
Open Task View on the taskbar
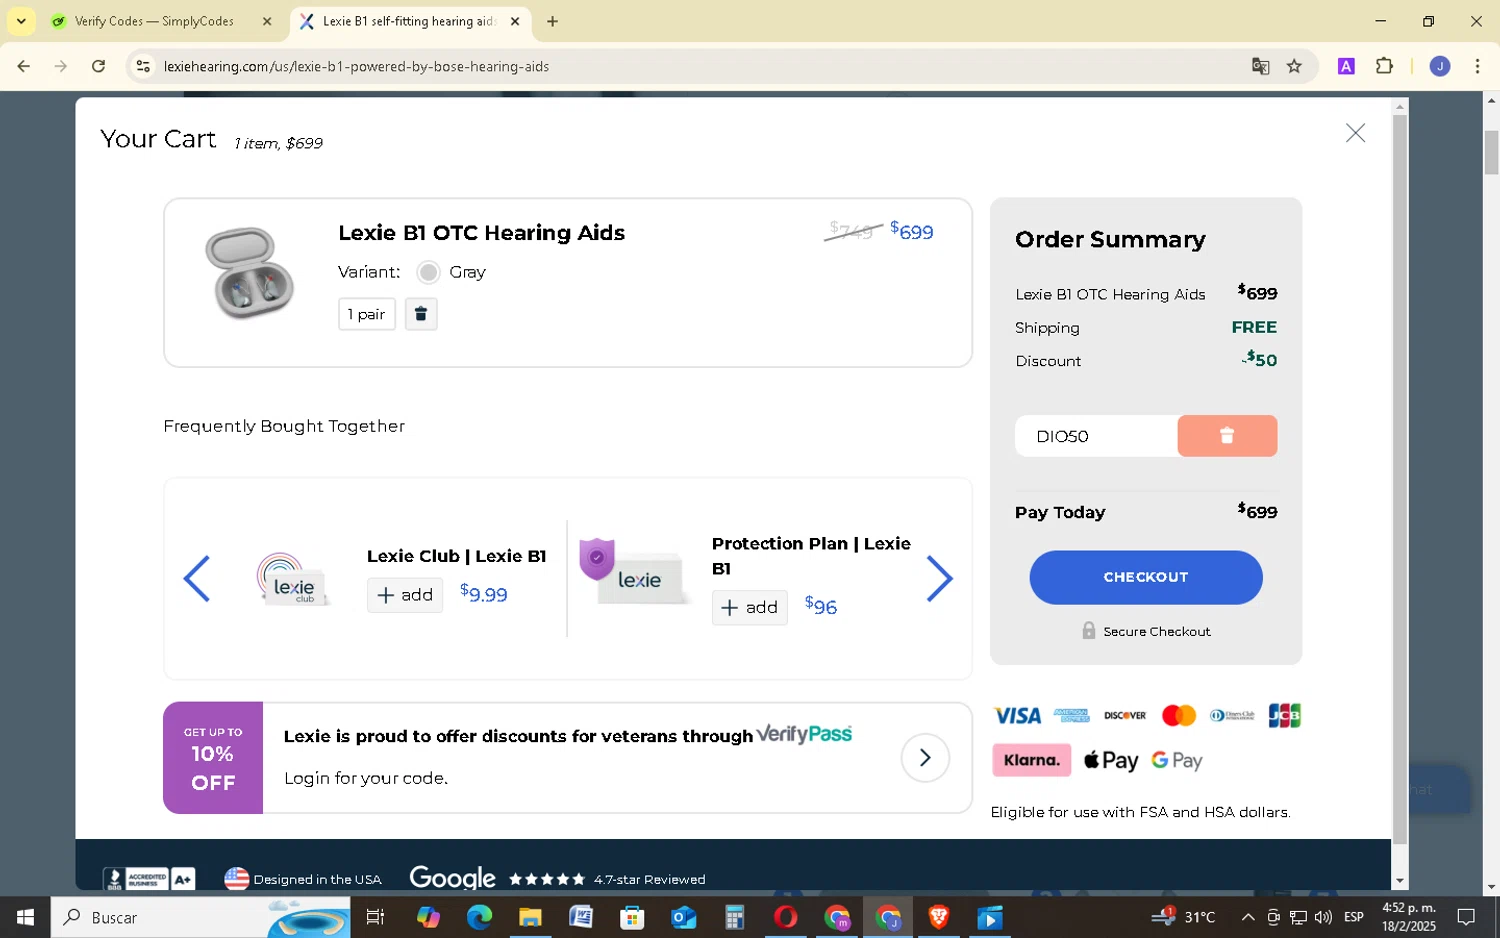pos(376,917)
